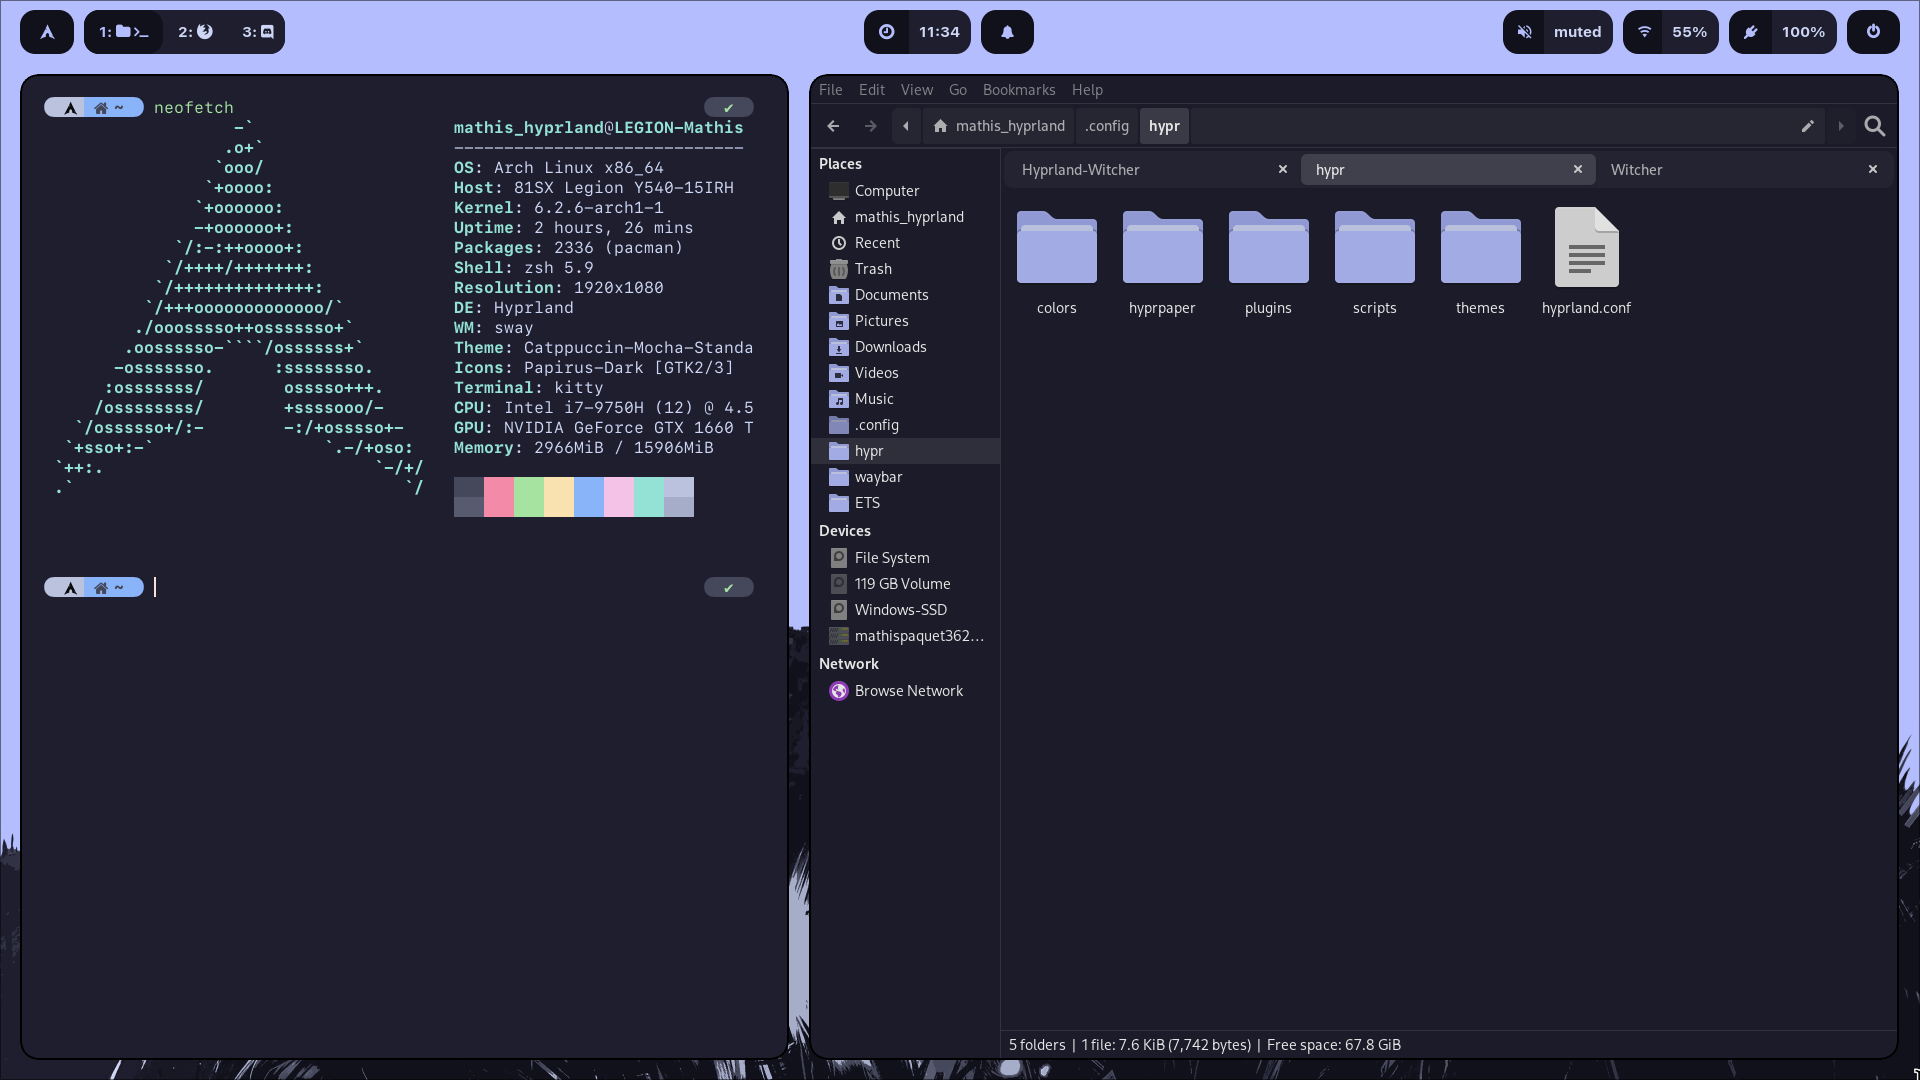This screenshot has width=1920, height=1080.
Task: Switch to workspace 2 with Firefox icon
Action: 195,32
